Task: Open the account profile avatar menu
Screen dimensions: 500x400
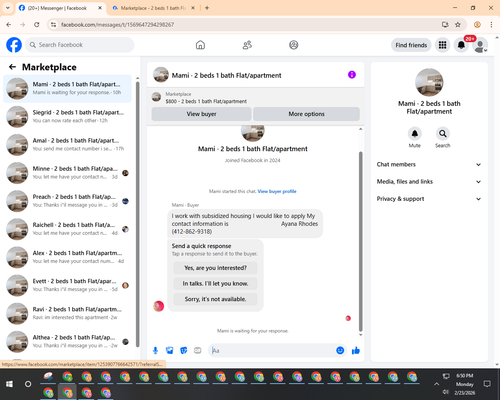Action: coord(480,45)
